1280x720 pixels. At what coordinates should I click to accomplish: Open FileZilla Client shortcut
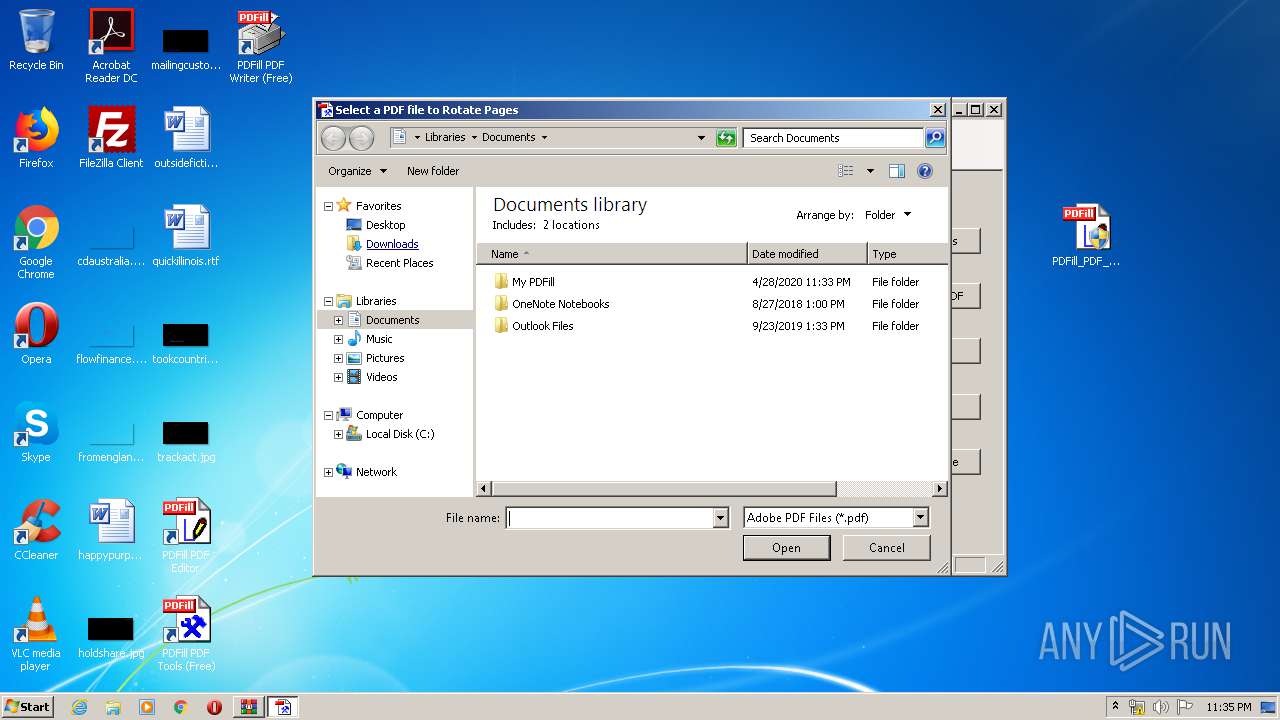point(111,138)
